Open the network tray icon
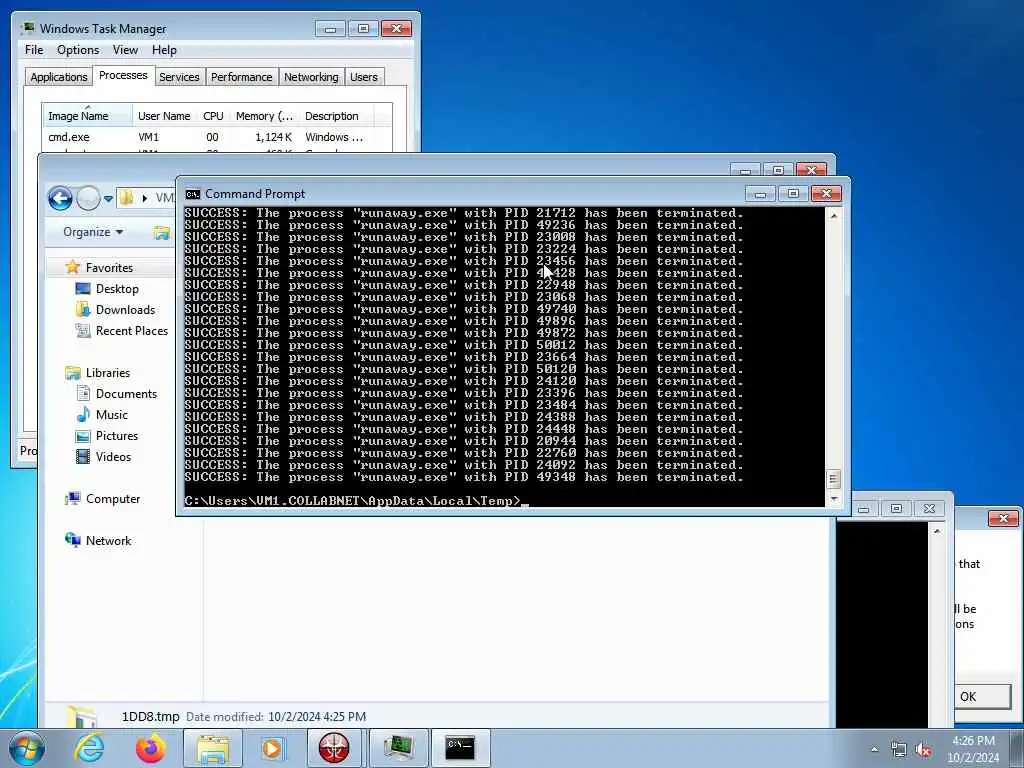This screenshot has height=768, width=1024. [x=899, y=750]
